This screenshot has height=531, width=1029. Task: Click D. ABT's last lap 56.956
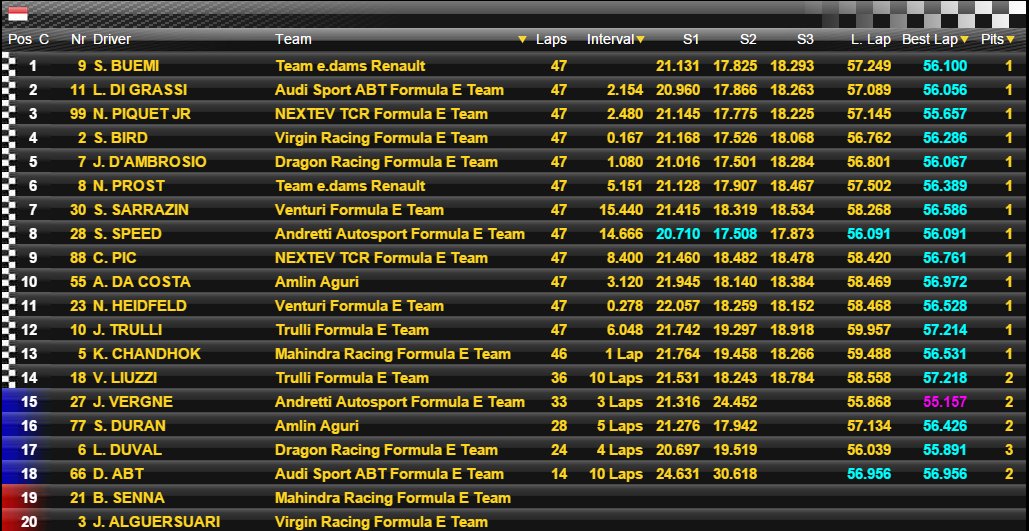869,474
